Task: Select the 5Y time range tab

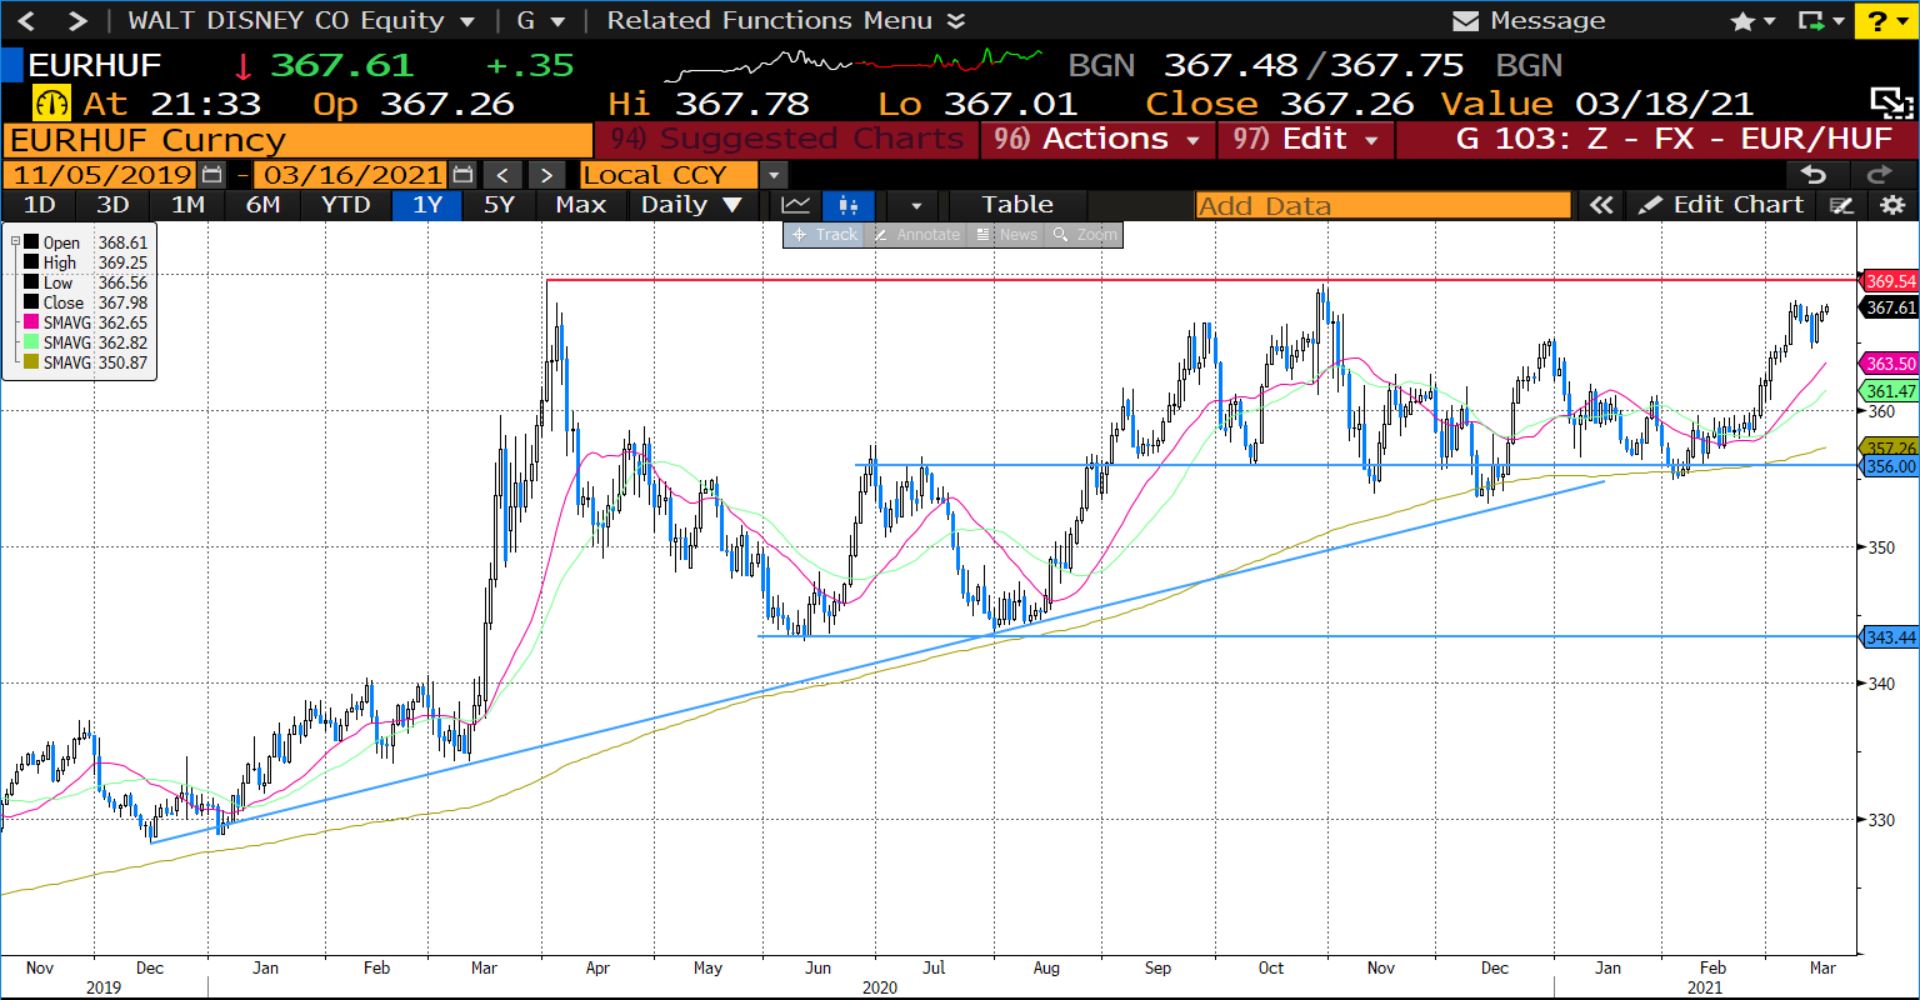Action: pos(498,205)
